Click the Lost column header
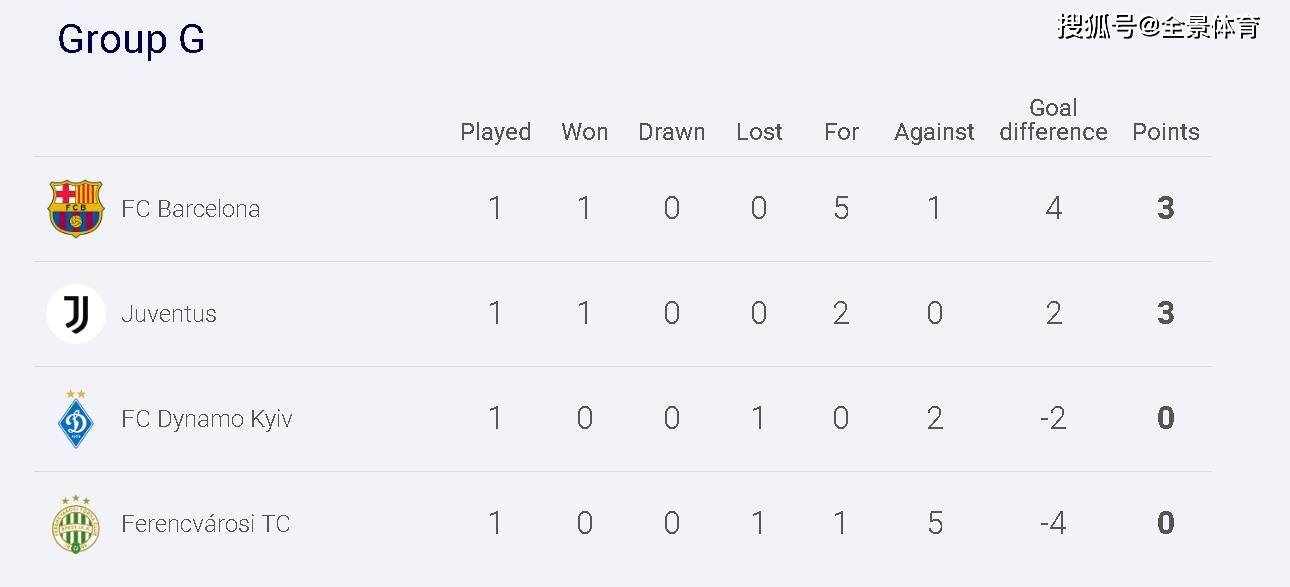The image size is (1290, 587). (x=759, y=132)
